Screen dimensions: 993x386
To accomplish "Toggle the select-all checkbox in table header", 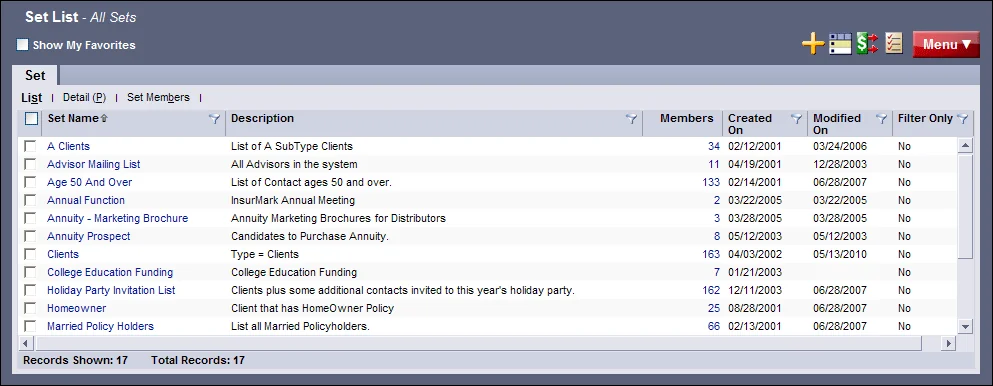I will point(31,118).
